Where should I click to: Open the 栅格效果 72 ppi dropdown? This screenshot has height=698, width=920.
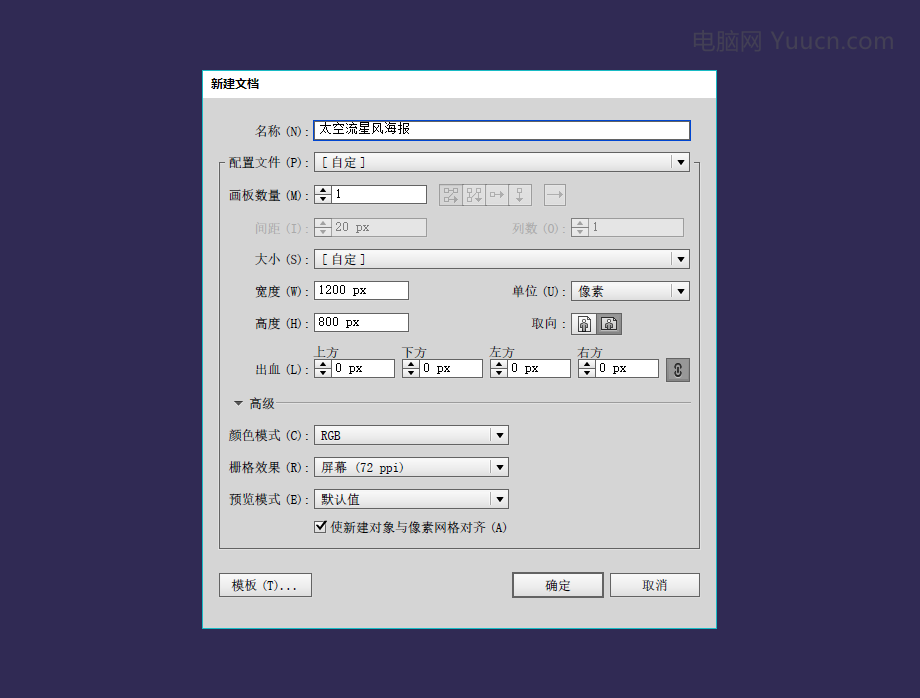(x=411, y=467)
